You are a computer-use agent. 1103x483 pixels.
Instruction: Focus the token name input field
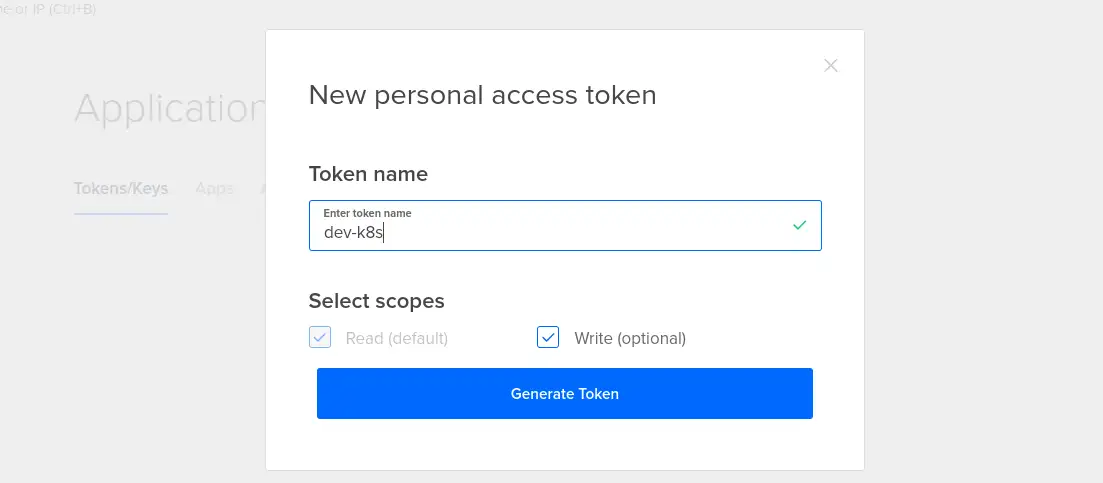coord(565,225)
